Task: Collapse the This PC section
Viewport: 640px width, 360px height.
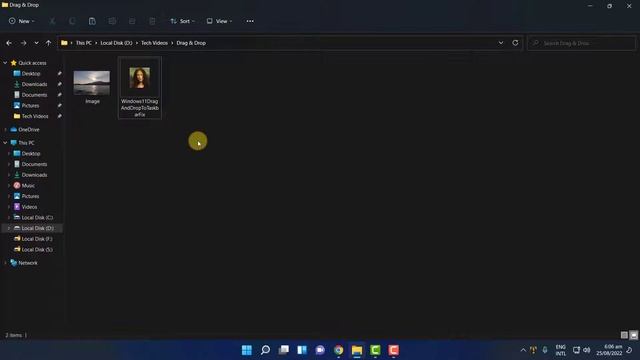Action: point(5,143)
